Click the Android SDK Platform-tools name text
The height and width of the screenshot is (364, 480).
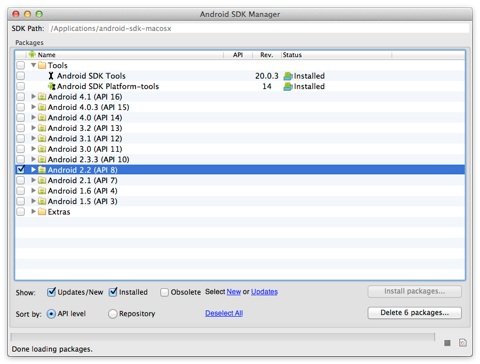click(108, 86)
